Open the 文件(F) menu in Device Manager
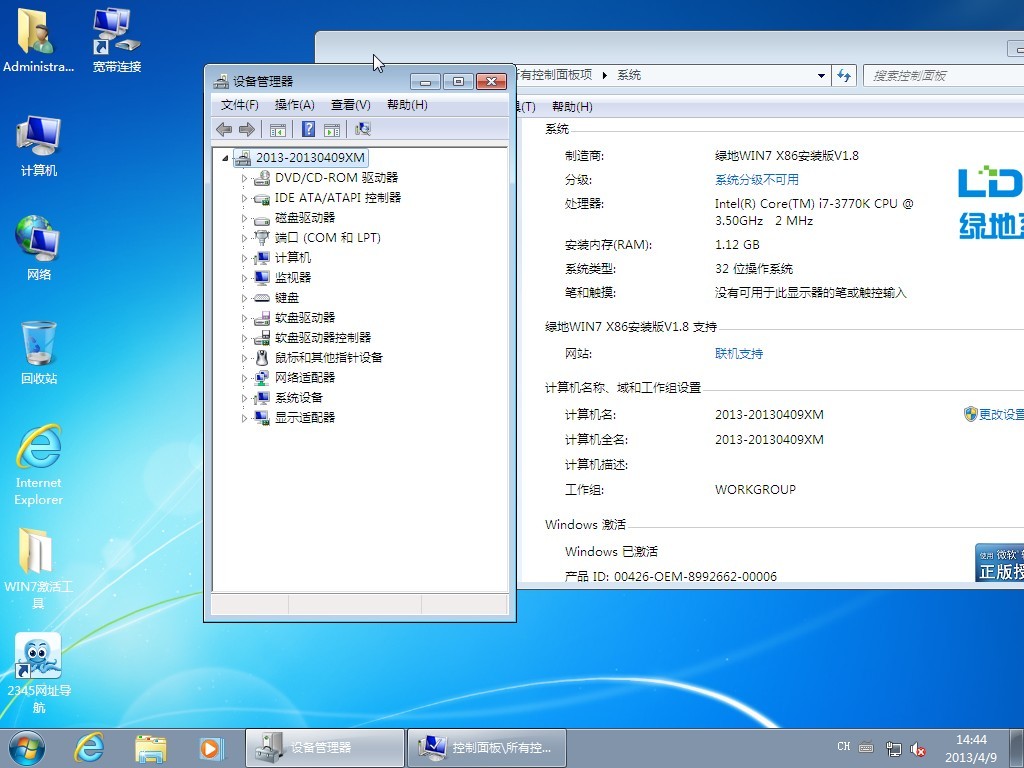The width and height of the screenshot is (1024, 768). (240, 105)
